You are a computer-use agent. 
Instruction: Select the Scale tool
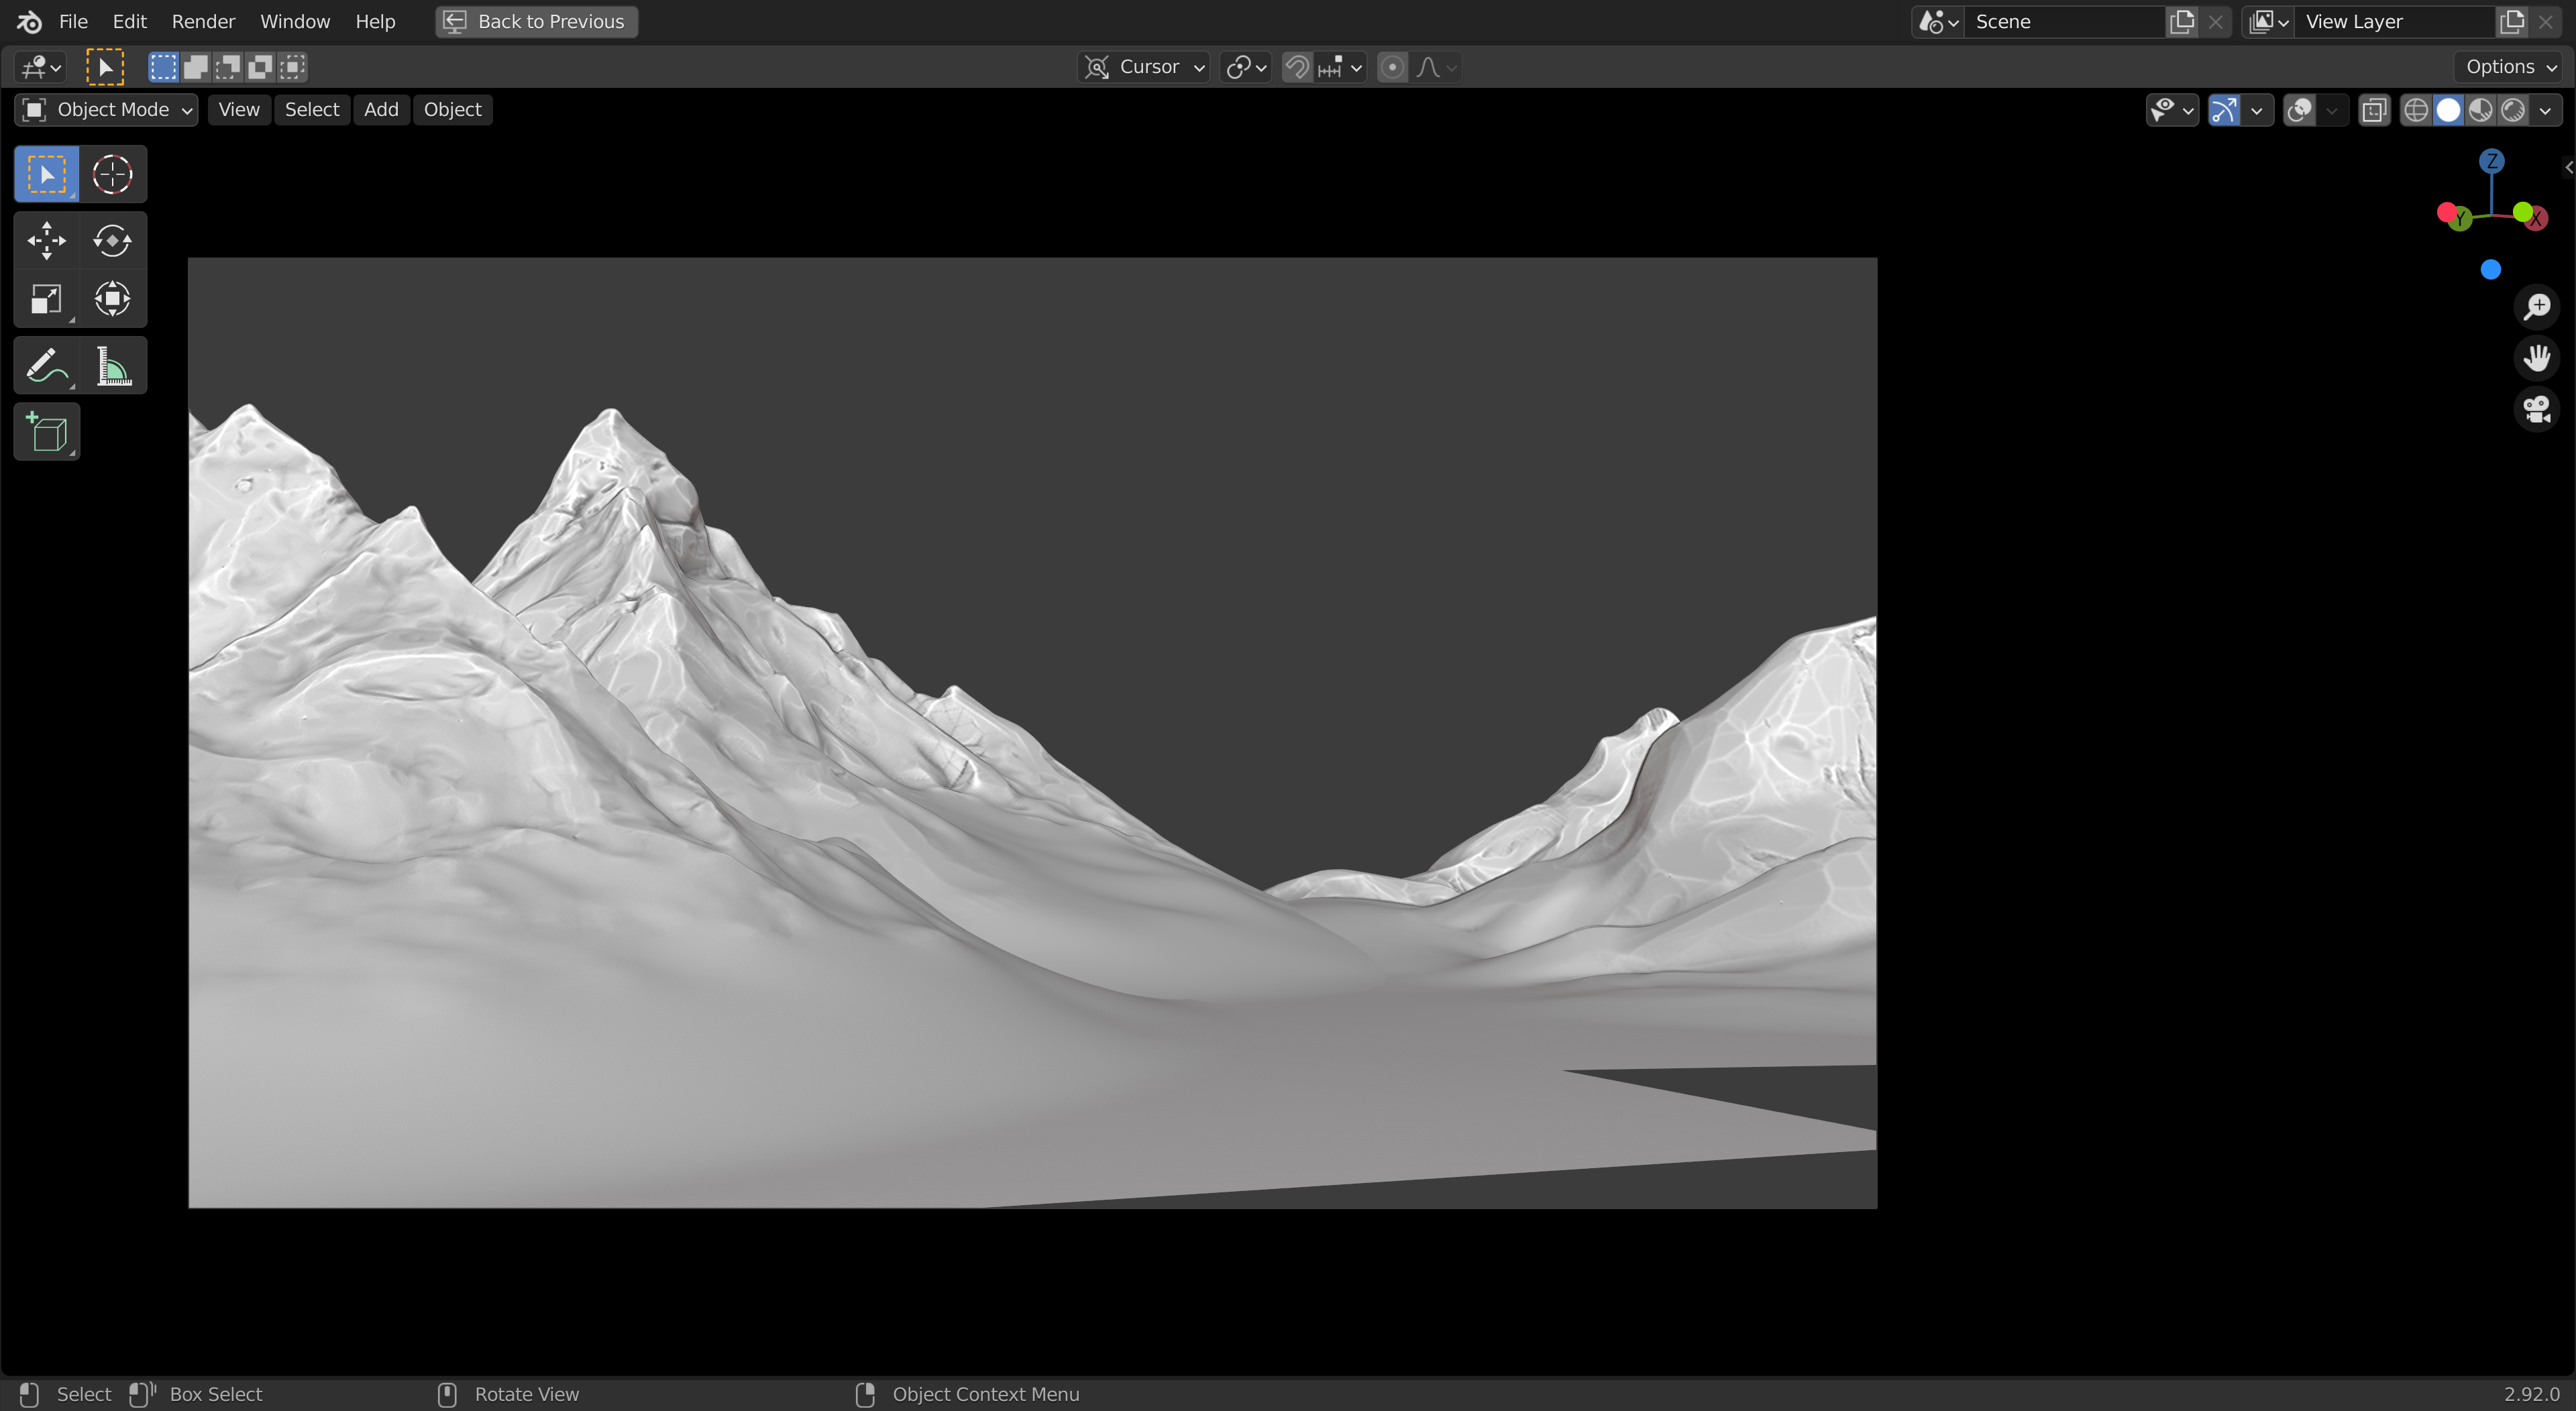(x=46, y=299)
